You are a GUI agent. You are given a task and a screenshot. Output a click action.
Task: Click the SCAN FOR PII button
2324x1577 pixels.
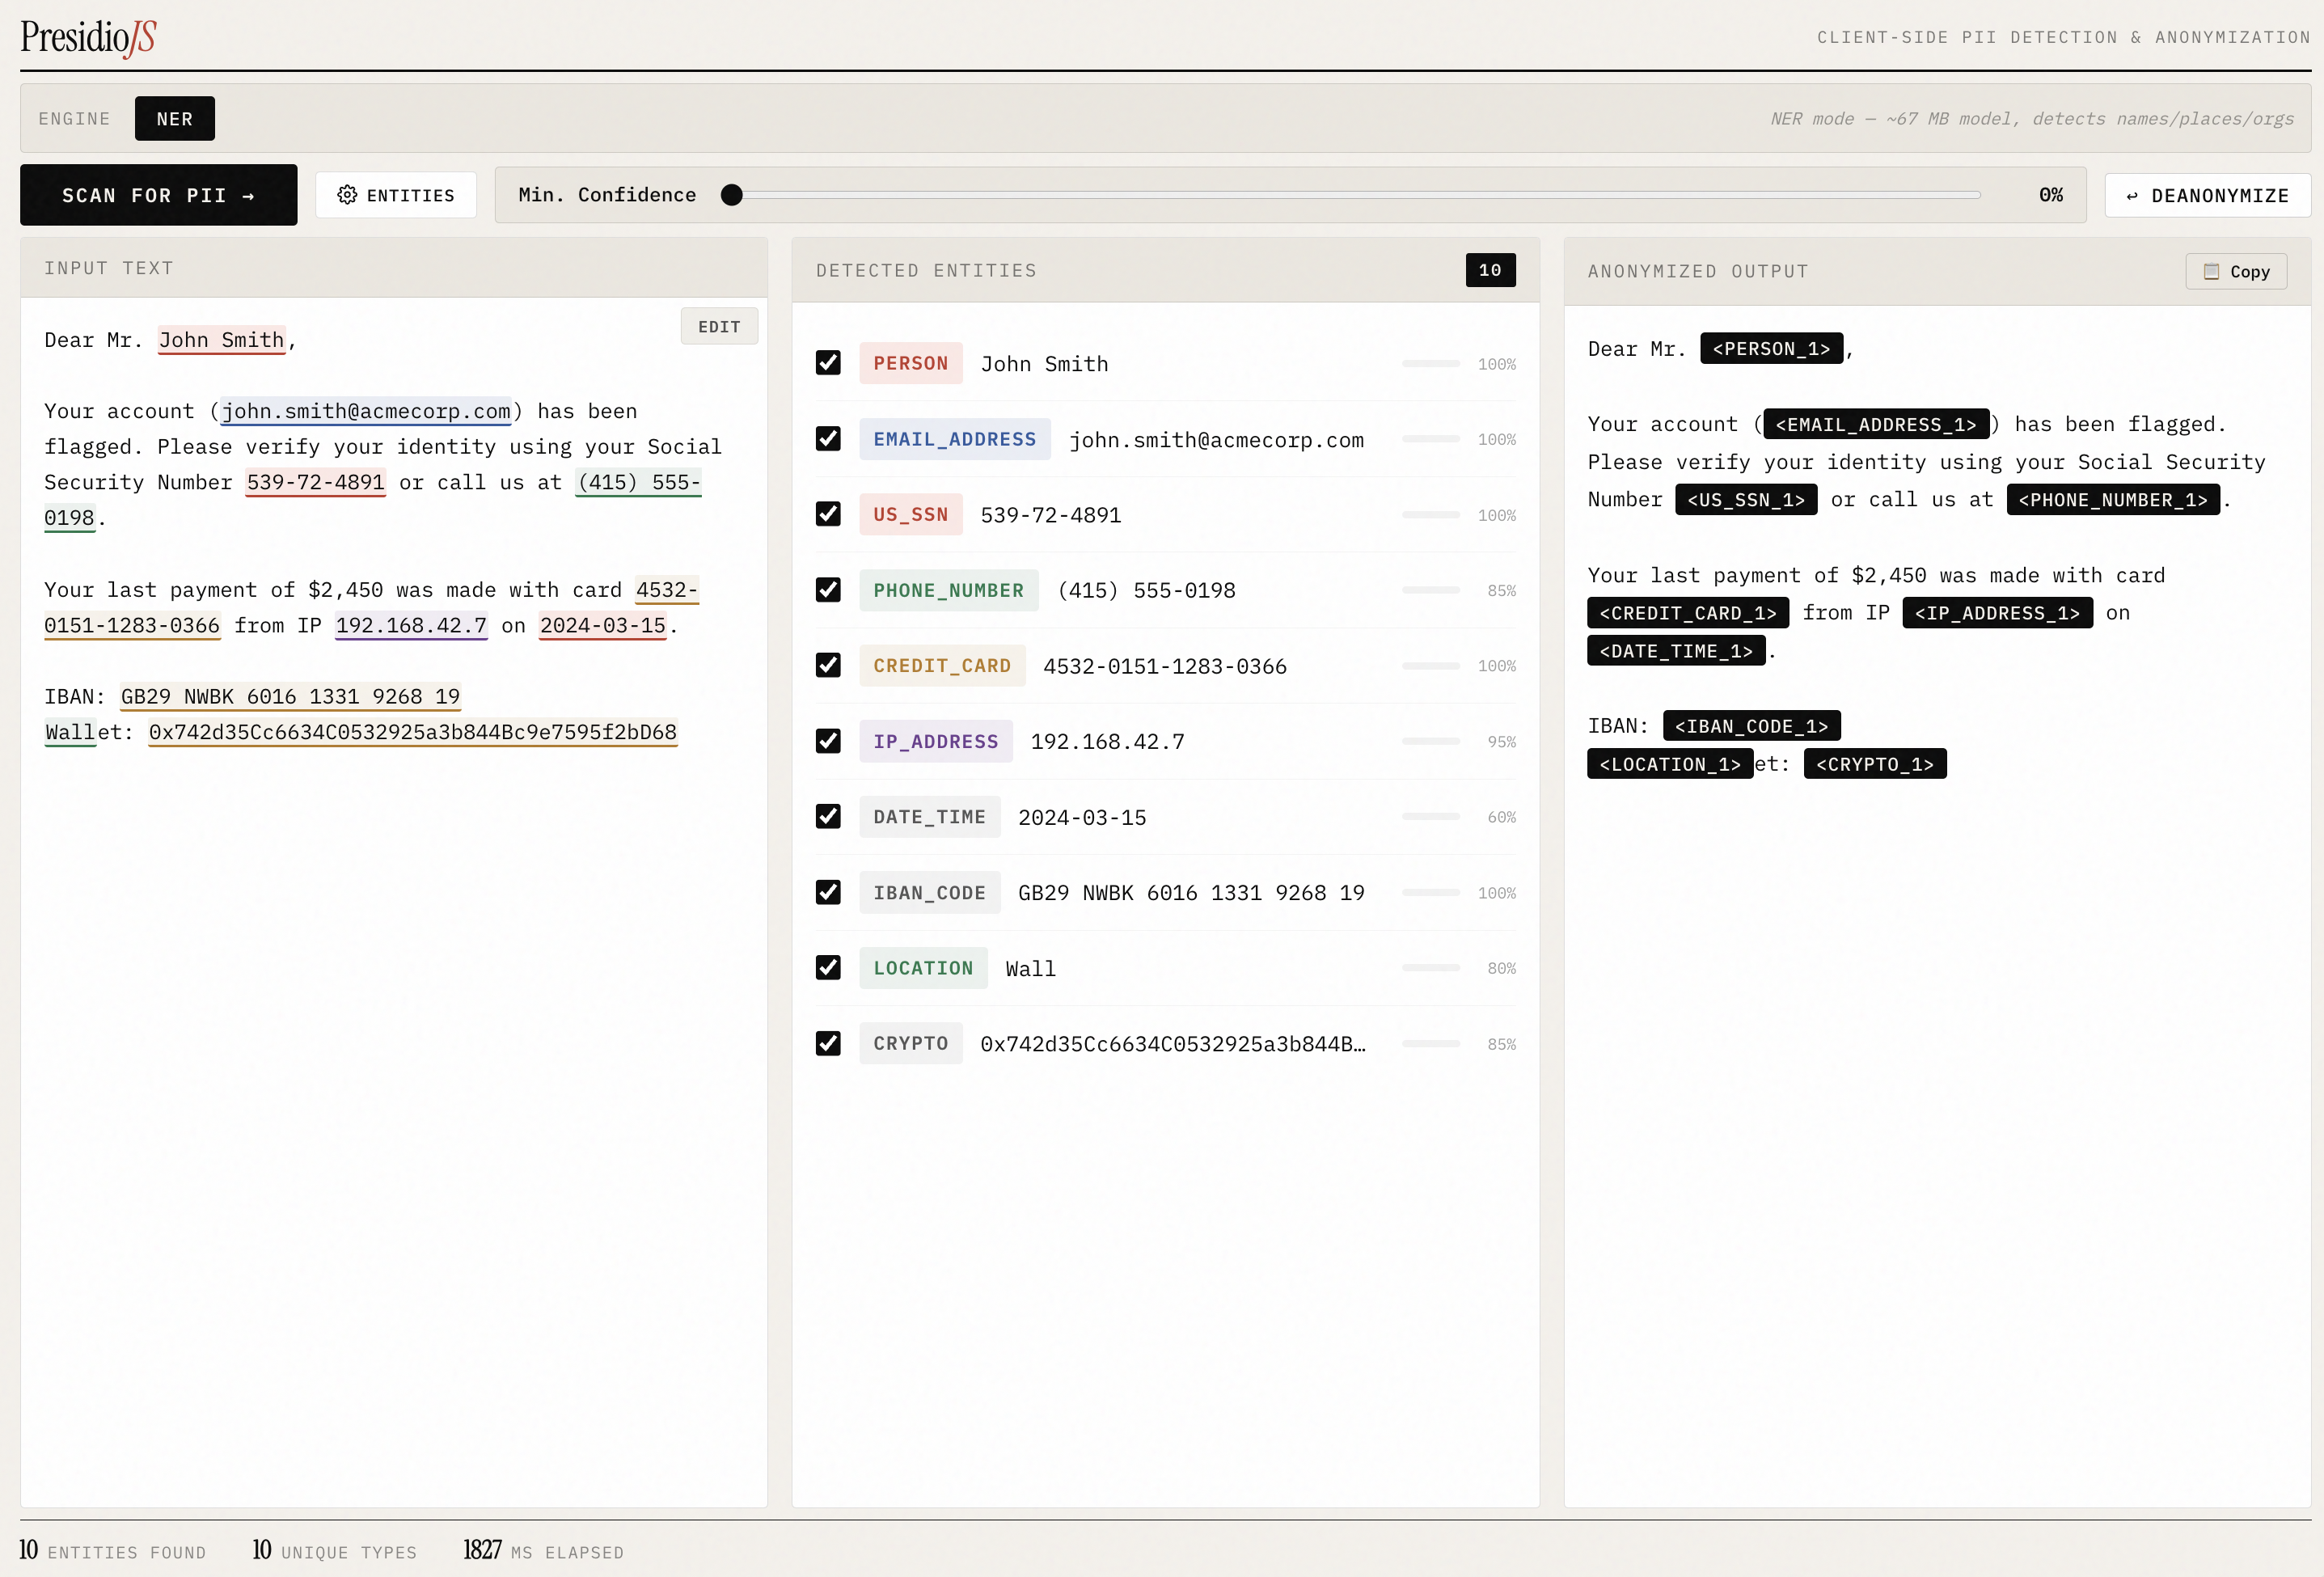[158, 195]
